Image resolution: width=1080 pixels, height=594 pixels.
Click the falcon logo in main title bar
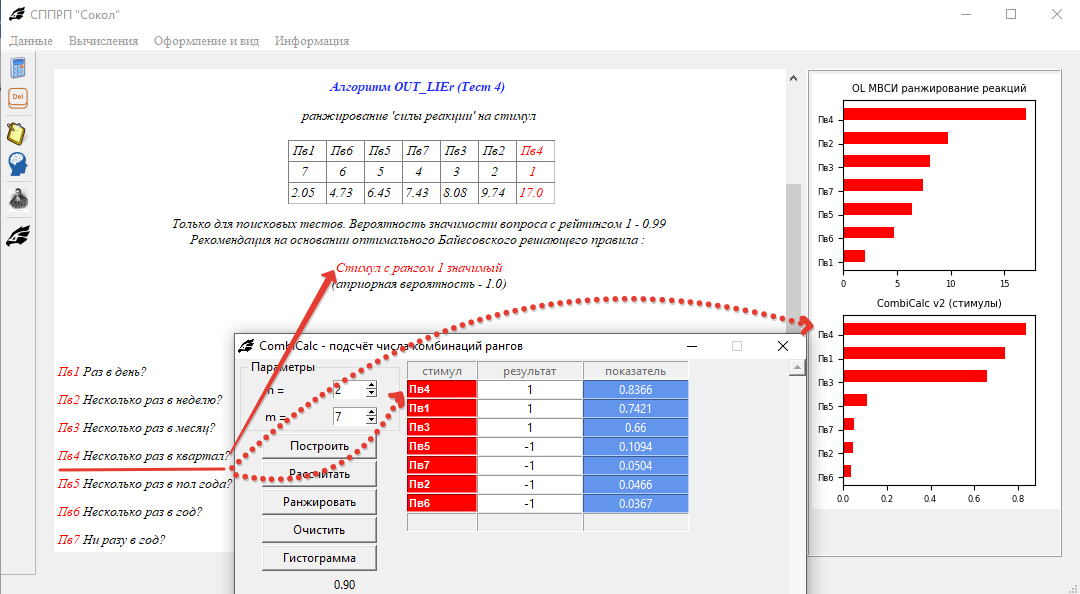pos(15,14)
